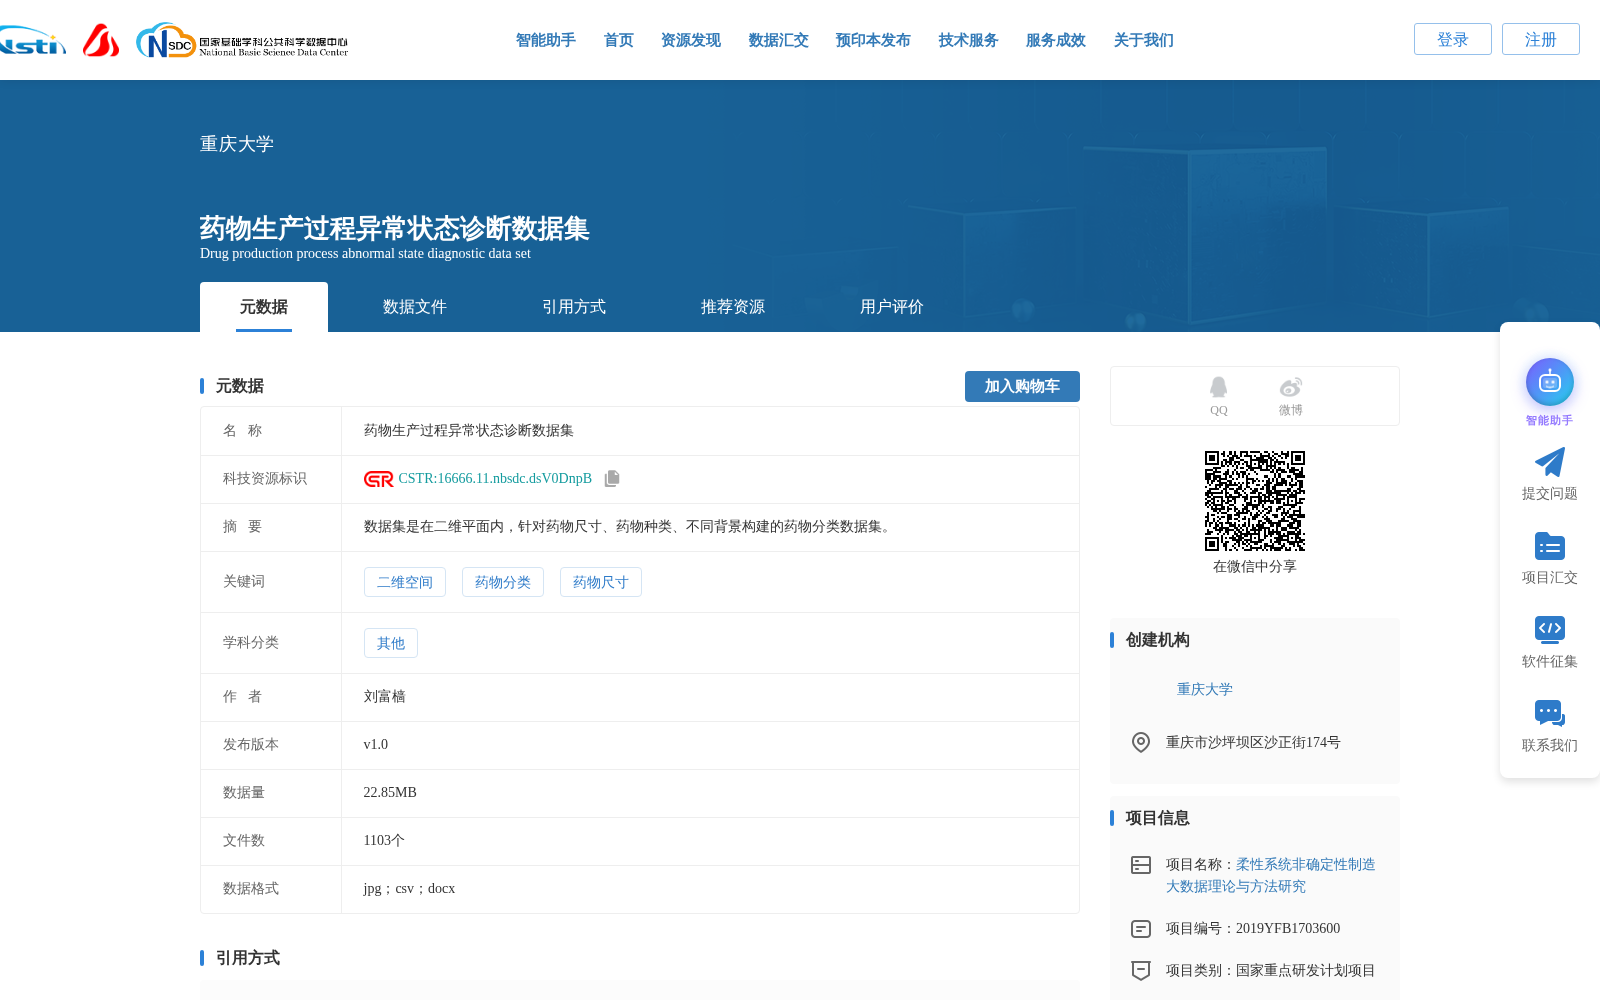Select the 元数据 tab
This screenshot has height=1000, width=1600.
click(264, 307)
